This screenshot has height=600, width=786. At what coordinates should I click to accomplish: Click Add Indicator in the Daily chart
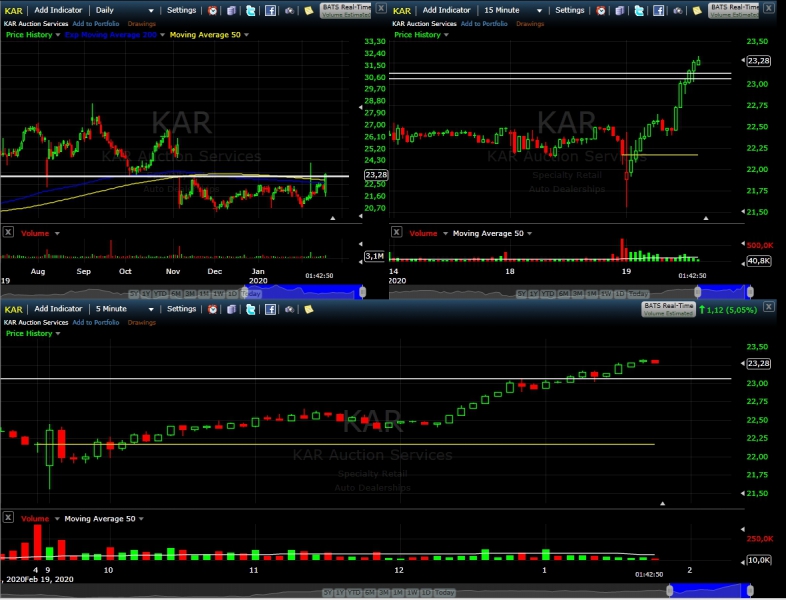tap(58, 10)
